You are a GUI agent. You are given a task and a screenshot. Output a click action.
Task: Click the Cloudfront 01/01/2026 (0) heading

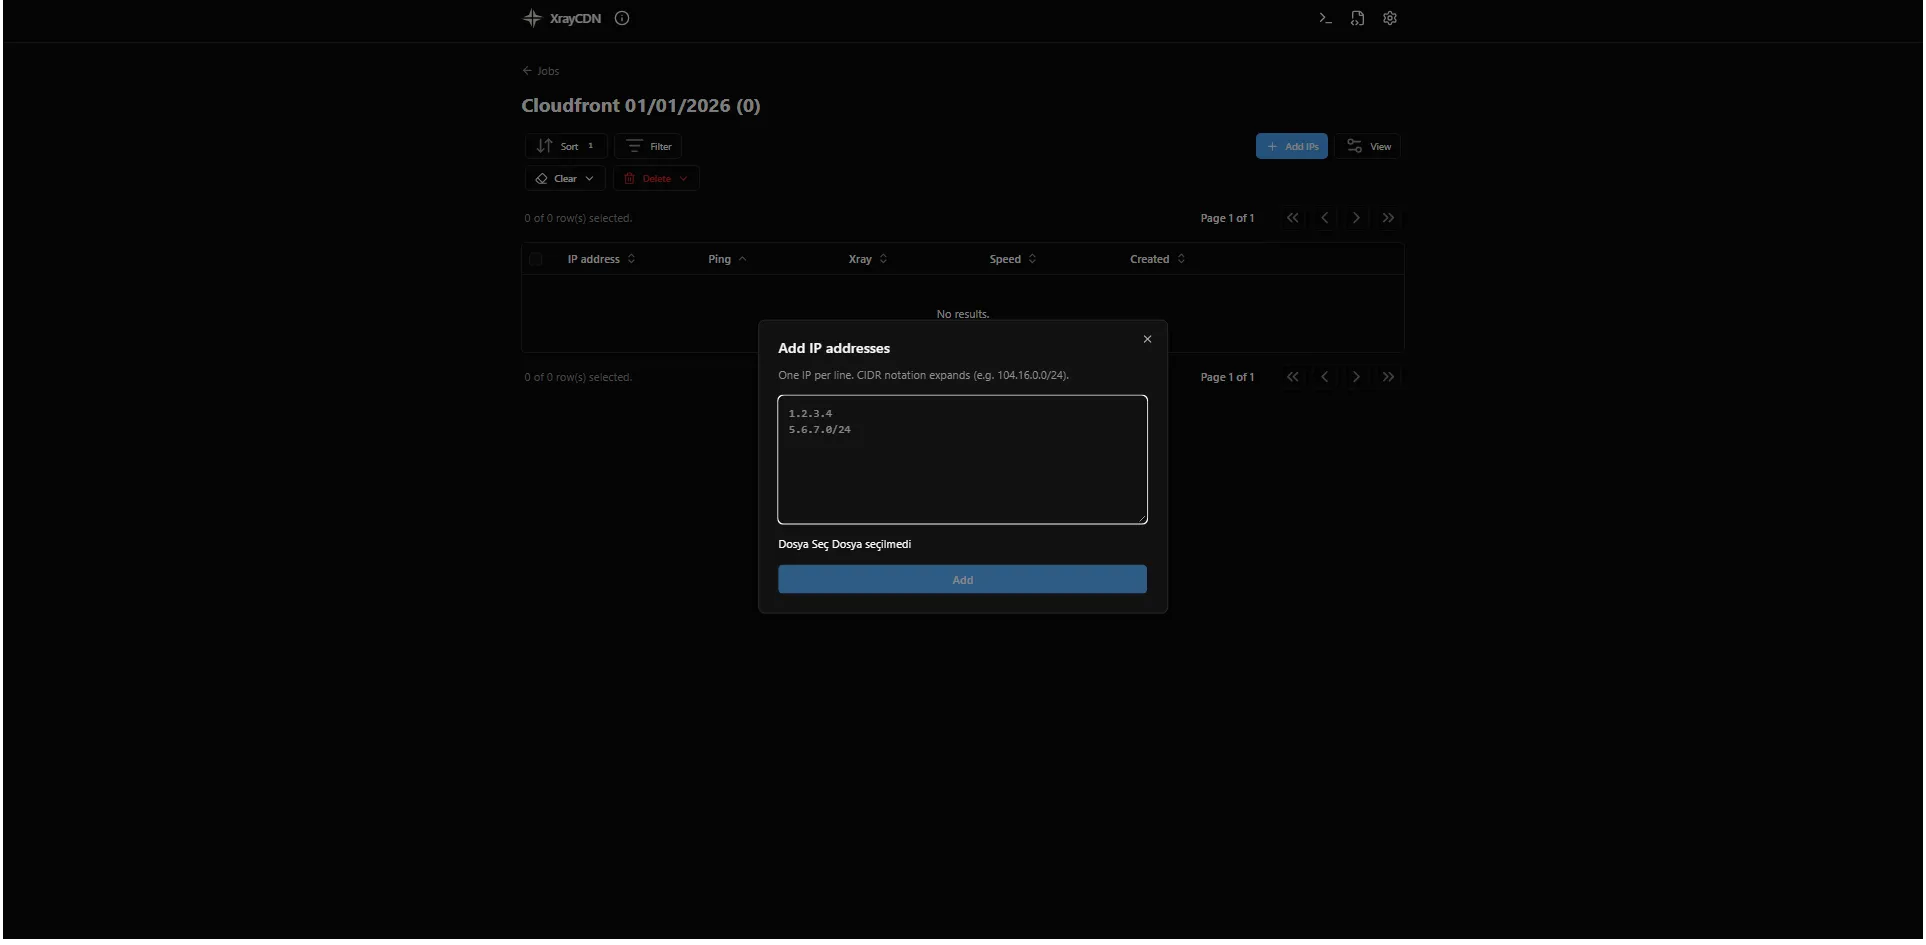click(641, 106)
